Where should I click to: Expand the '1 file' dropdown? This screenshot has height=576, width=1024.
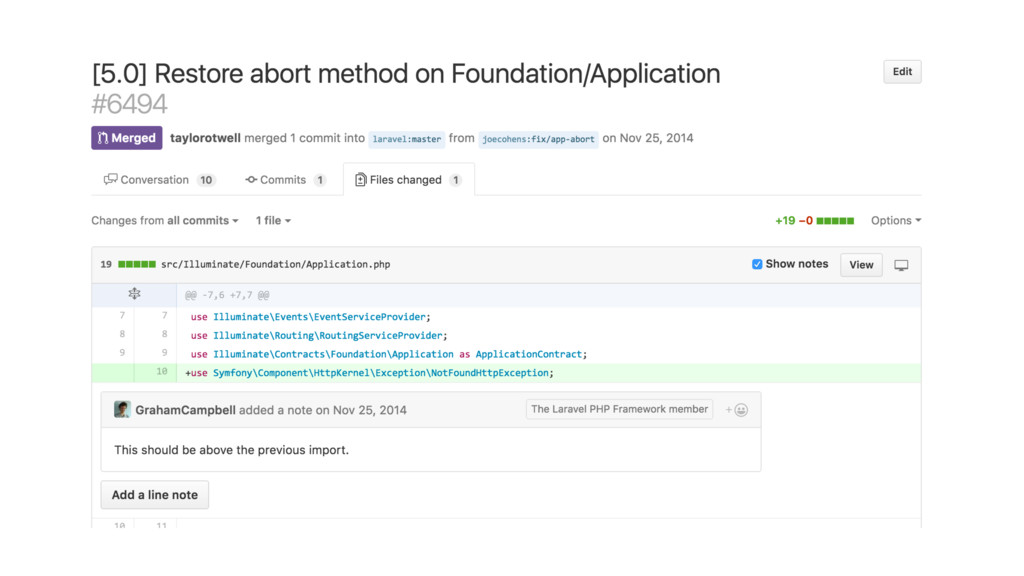pyautogui.click(x=273, y=221)
